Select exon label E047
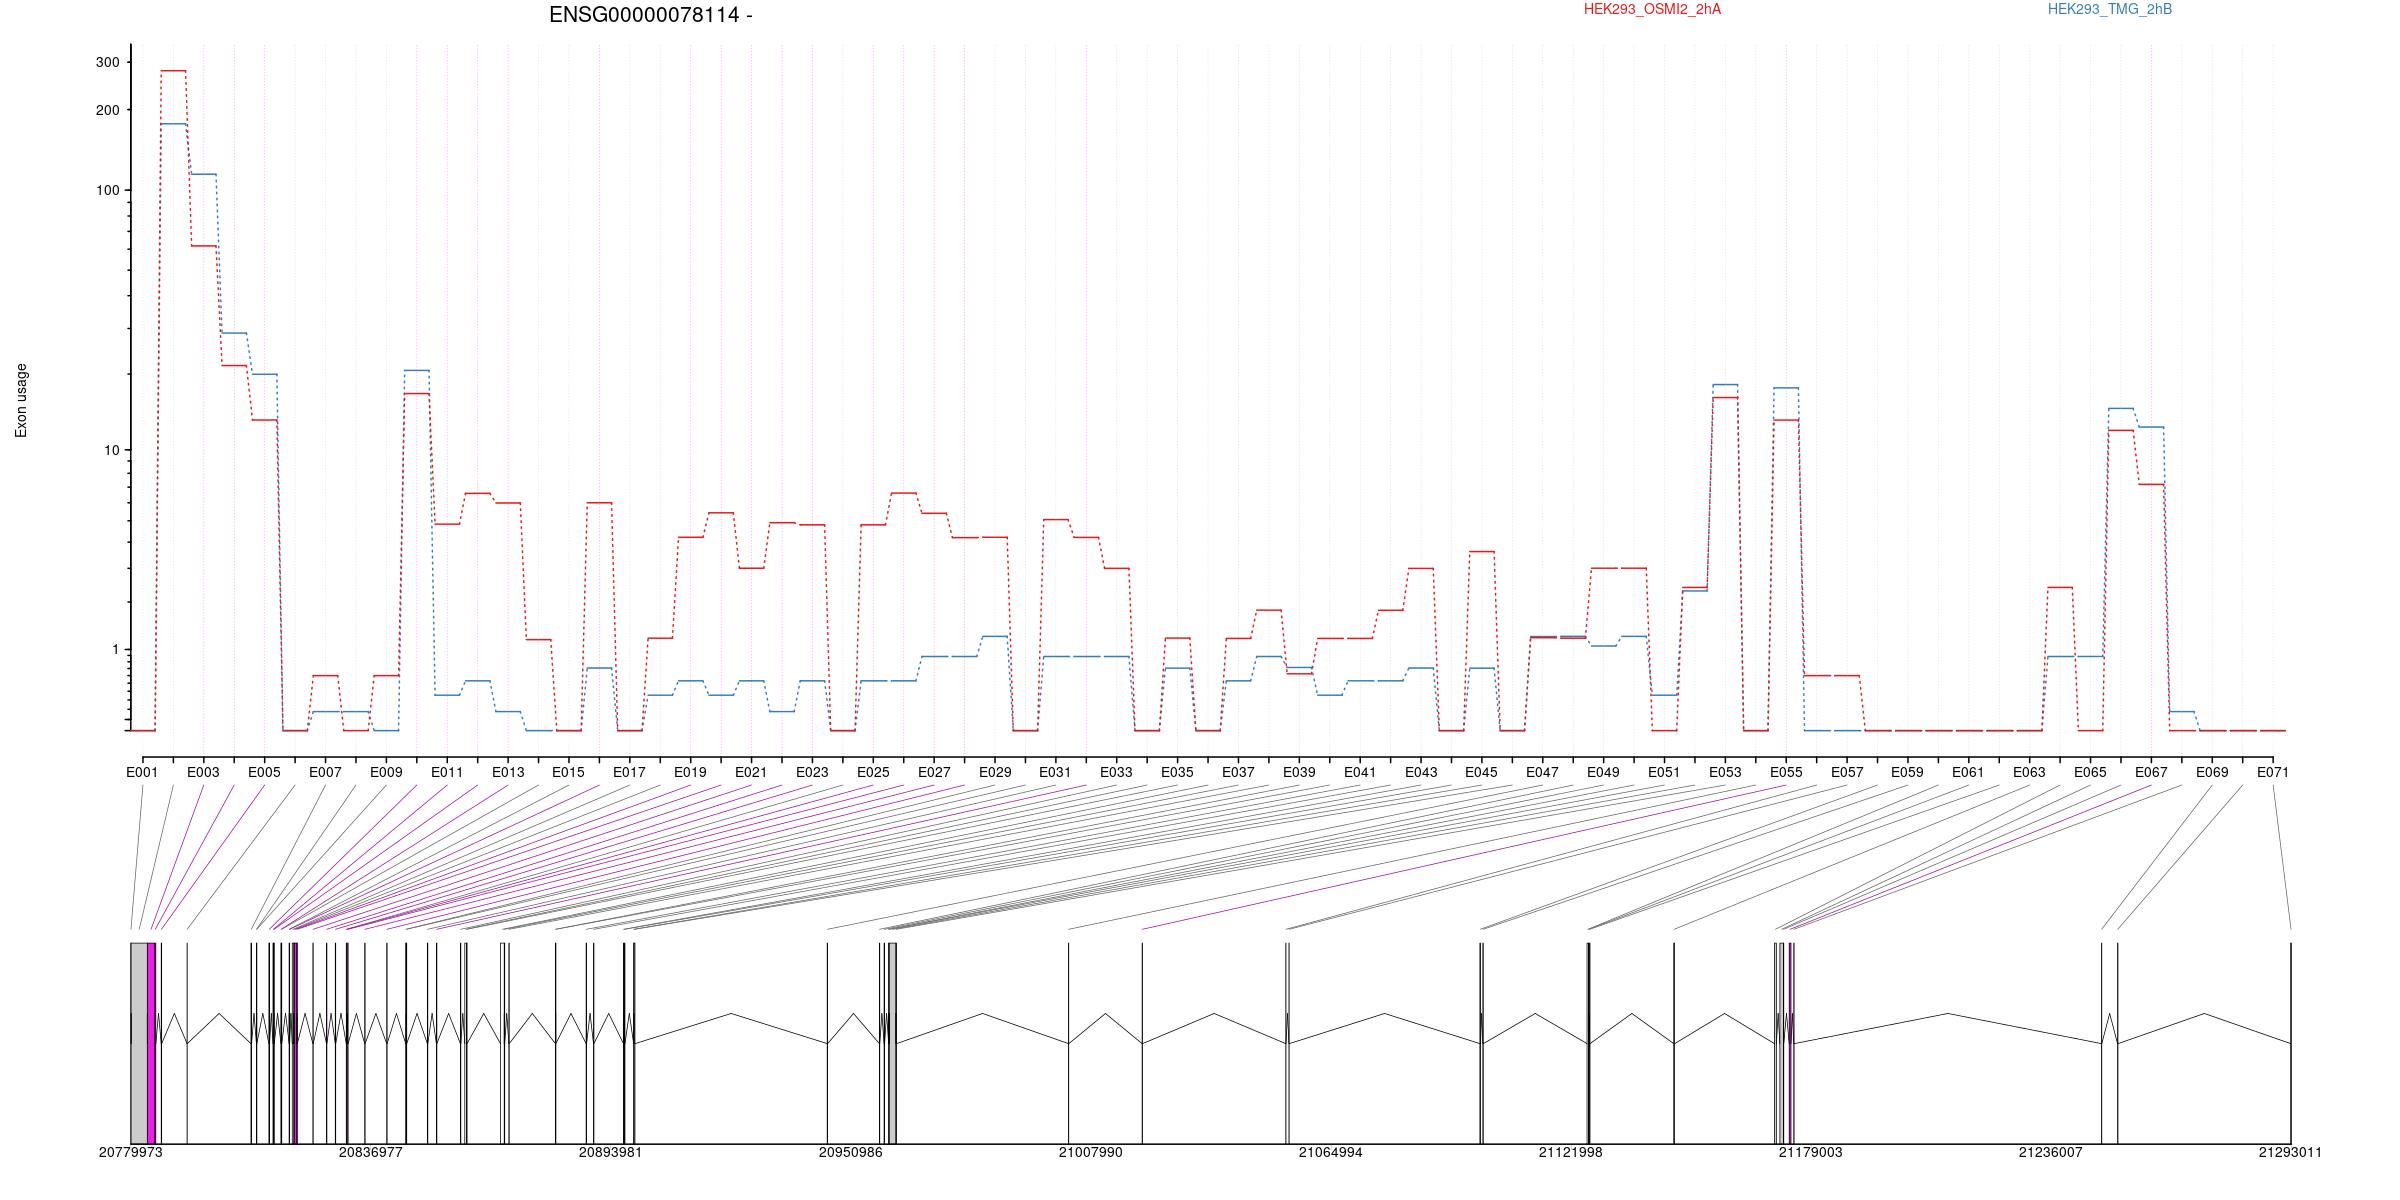This screenshot has height=1200, width=2400. click(x=1542, y=772)
